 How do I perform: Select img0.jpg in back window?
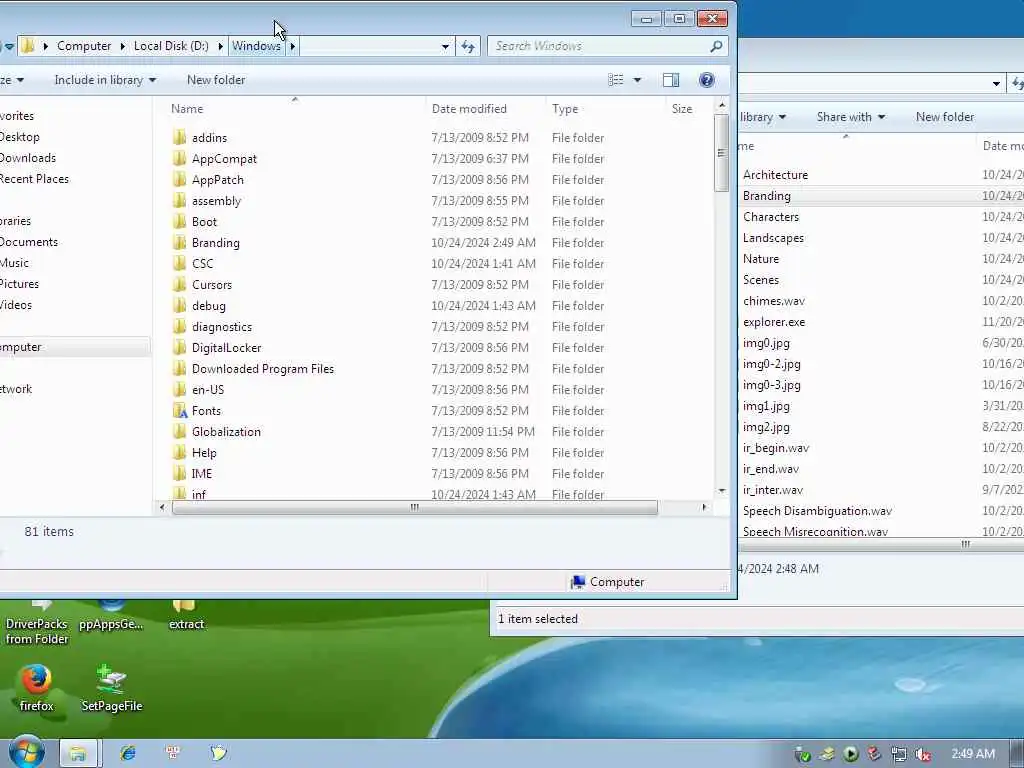tap(766, 343)
